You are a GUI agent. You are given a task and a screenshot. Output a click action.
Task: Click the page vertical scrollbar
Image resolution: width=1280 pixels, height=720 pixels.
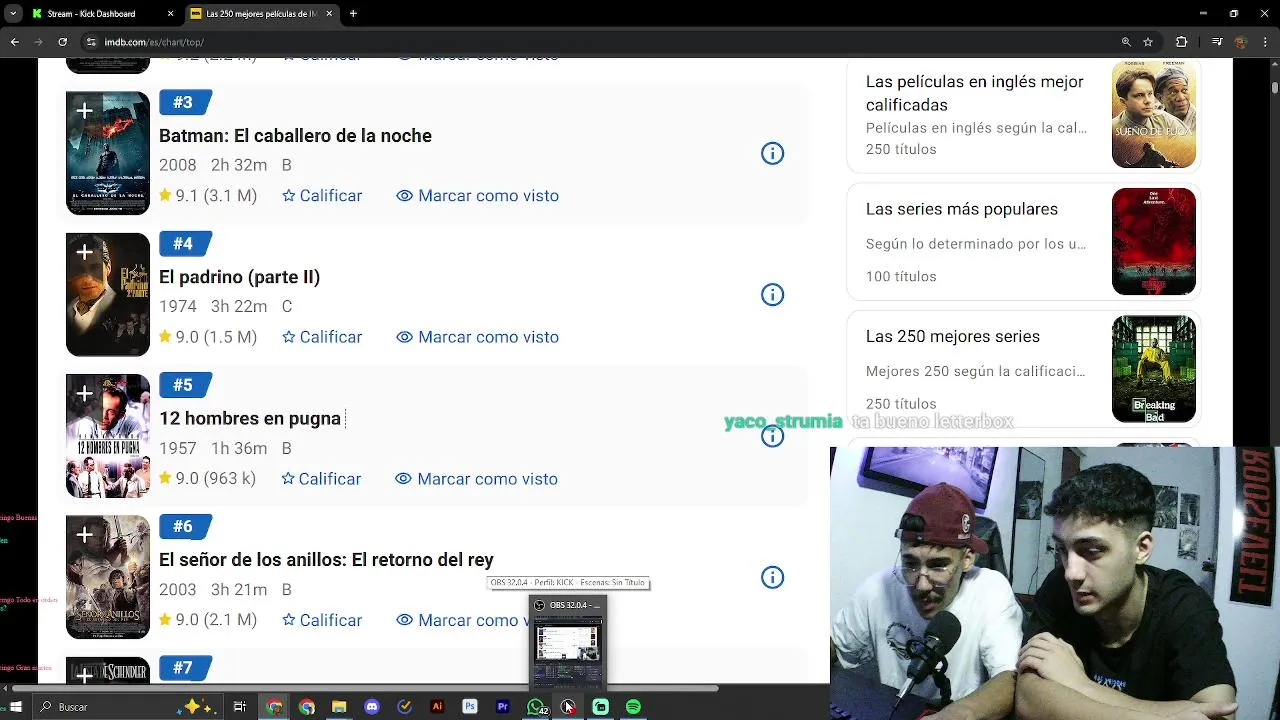1274,86
